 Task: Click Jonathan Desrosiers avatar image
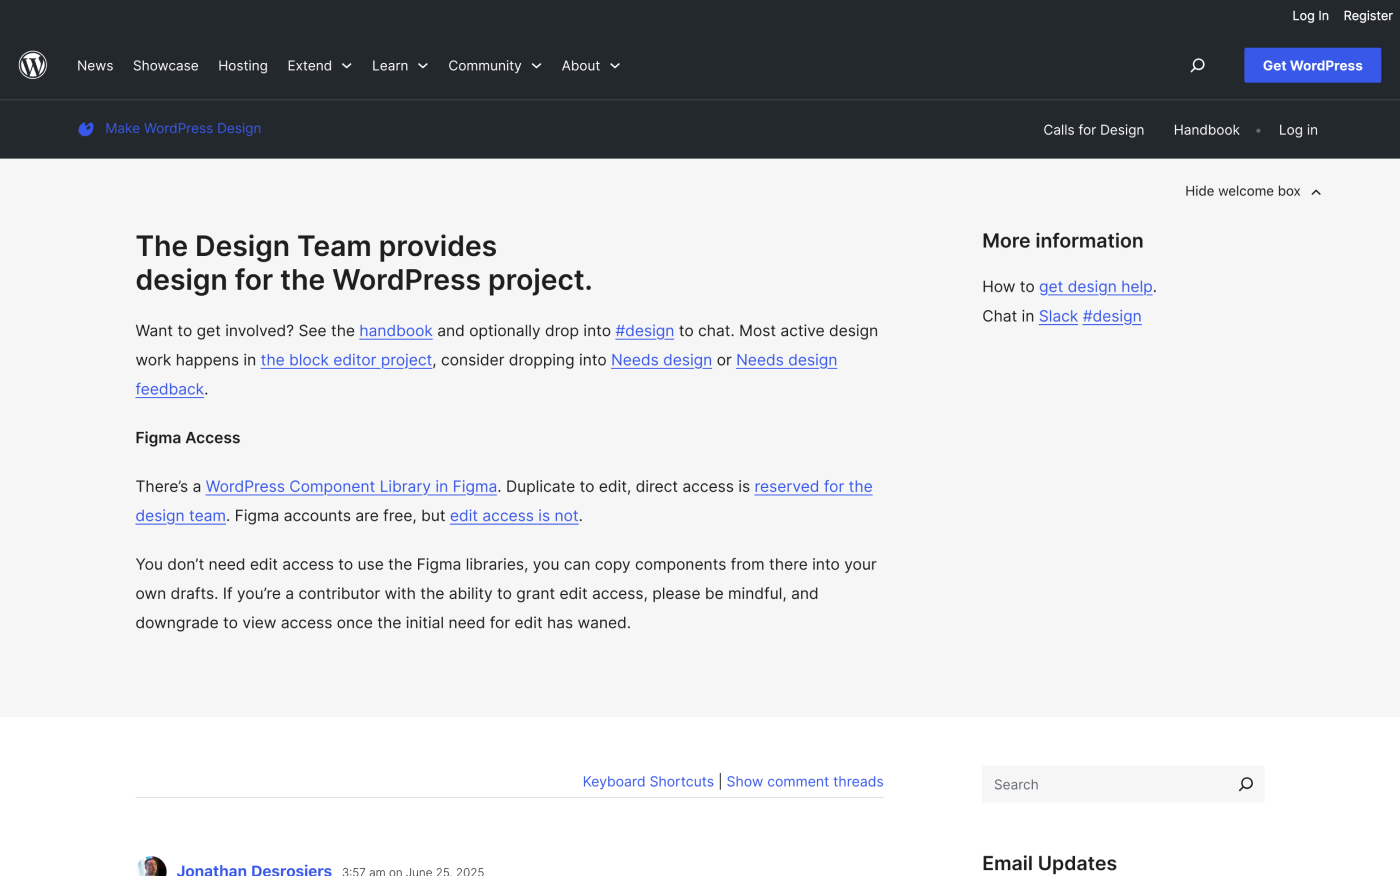pos(152,867)
